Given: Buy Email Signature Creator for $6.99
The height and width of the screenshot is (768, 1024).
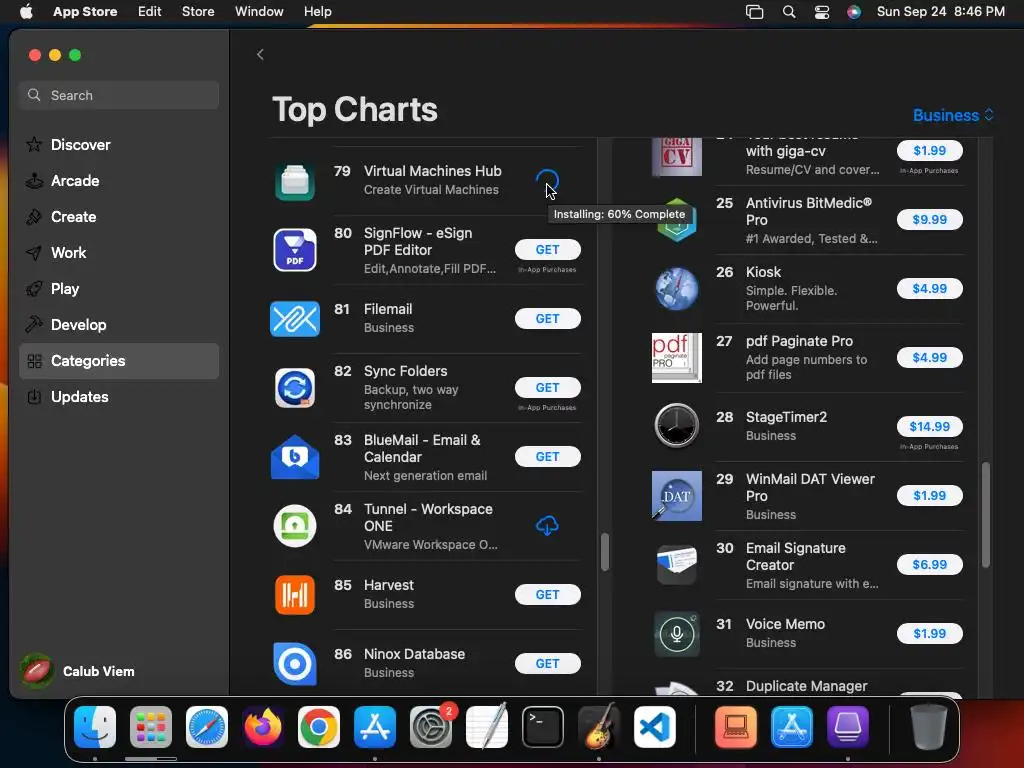Looking at the screenshot, I should [x=929, y=564].
